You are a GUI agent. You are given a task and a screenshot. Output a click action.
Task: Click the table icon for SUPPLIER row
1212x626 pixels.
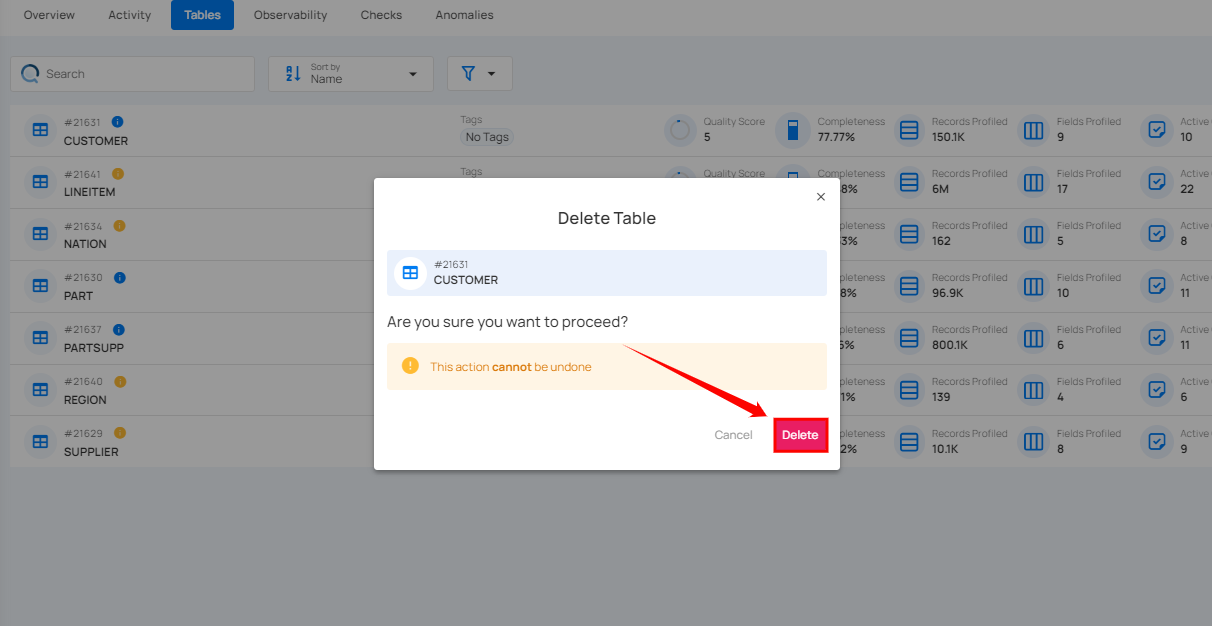40,441
